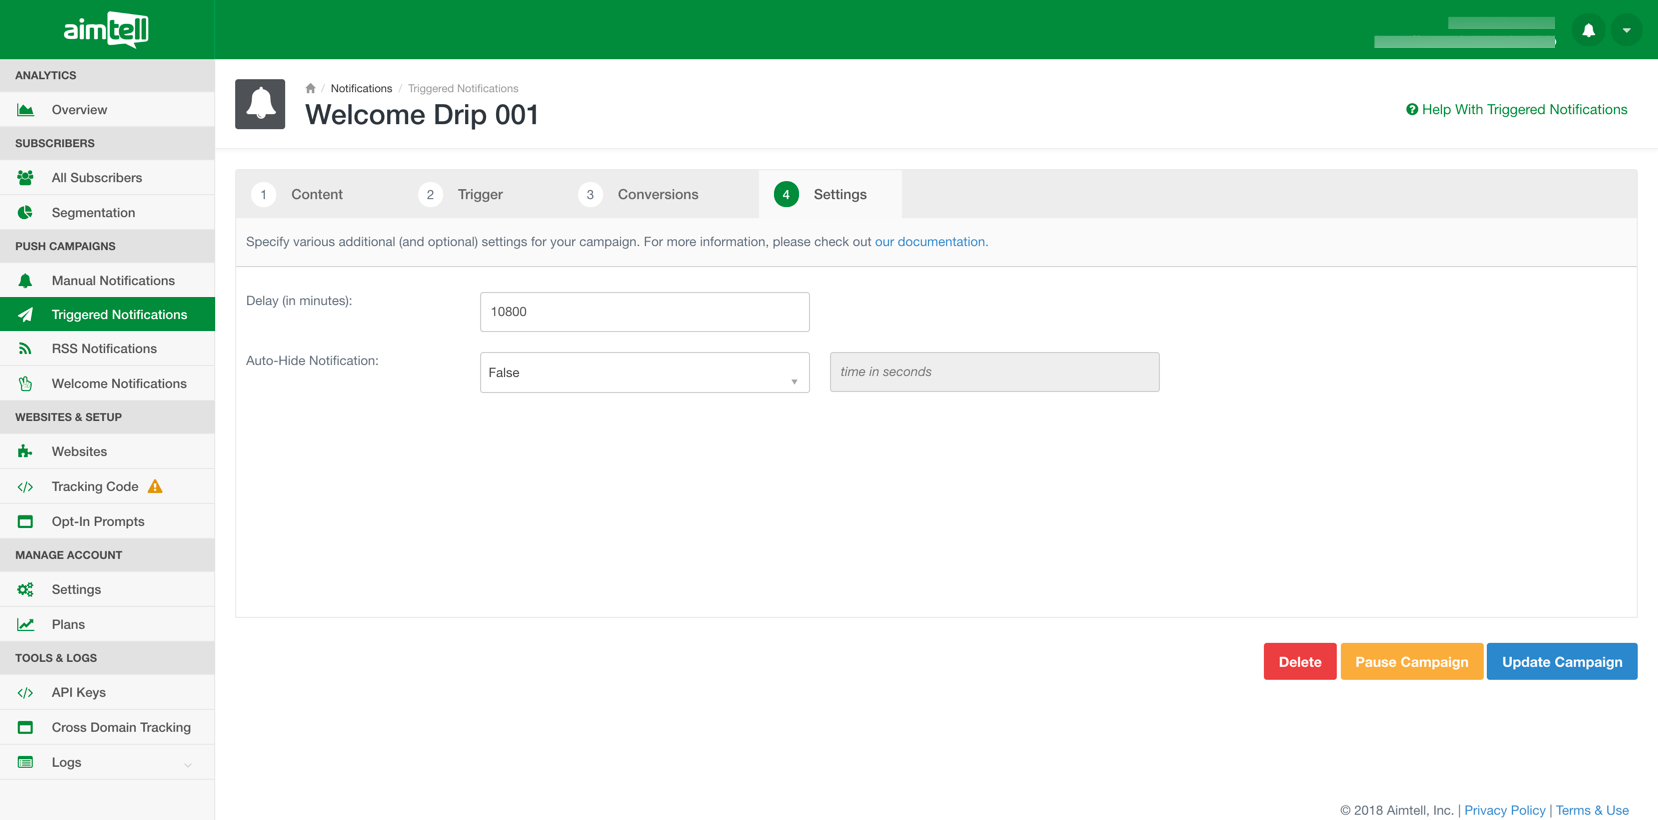Click the red Delete button
Image resolution: width=1658 pixels, height=820 pixels.
[x=1300, y=662]
